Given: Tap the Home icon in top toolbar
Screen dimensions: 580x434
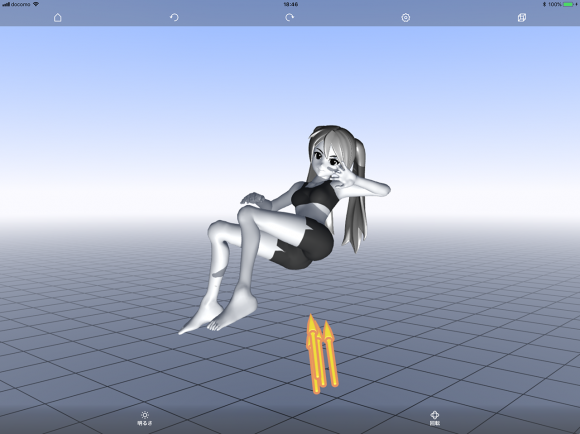Looking at the screenshot, I should (x=58, y=17).
